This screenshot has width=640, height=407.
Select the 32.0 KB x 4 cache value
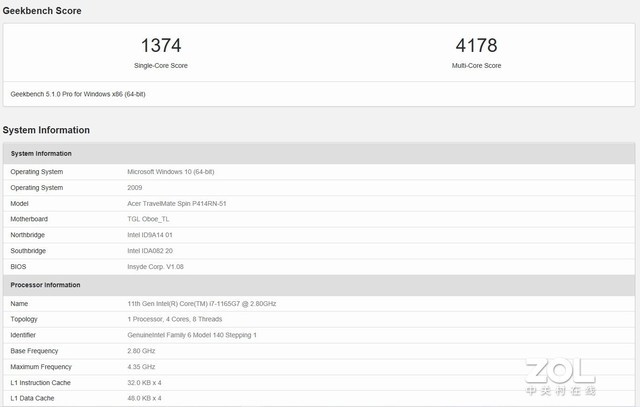[144, 383]
